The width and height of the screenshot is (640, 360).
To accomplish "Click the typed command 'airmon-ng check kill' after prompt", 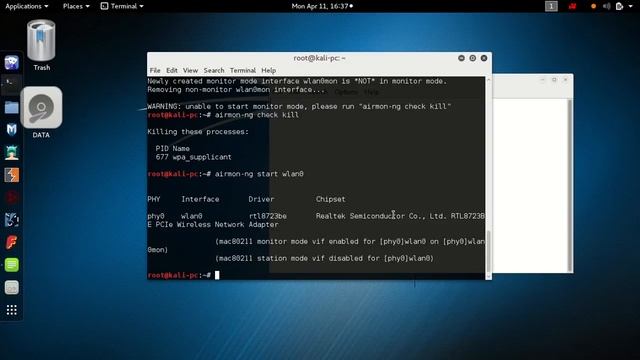I will click(x=257, y=115).
